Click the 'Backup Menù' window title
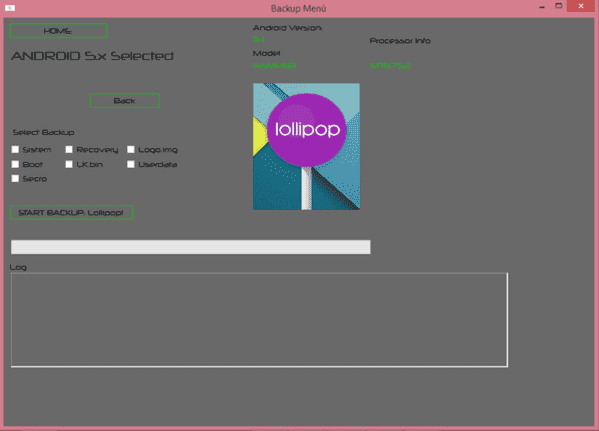This screenshot has height=431, width=599. [x=298, y=8]
